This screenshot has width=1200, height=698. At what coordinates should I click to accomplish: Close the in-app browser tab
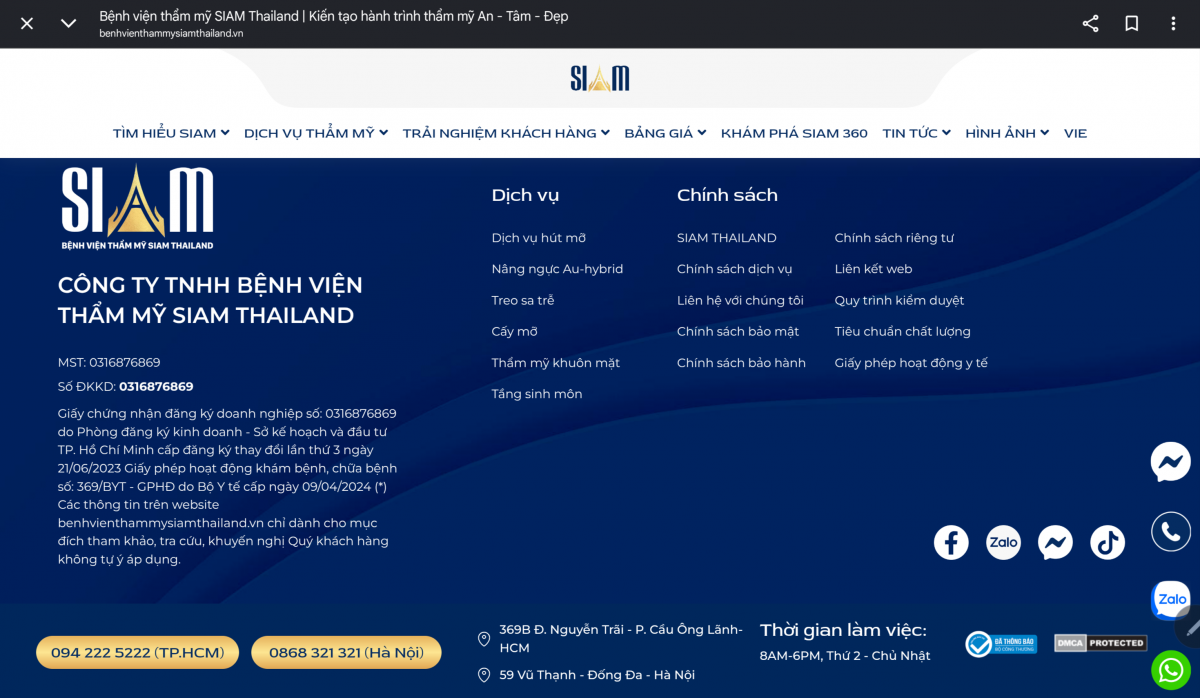pyautogui.click(x=27, y=23)
